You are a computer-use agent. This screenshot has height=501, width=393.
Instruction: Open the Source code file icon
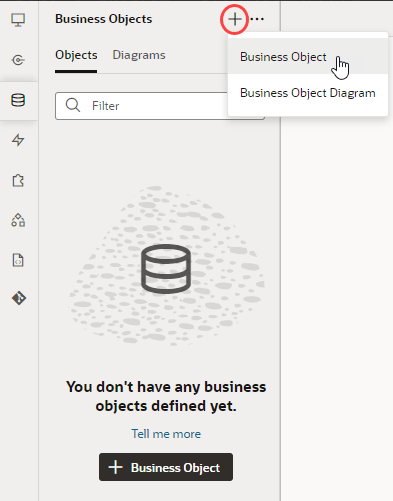coord(18,260)
